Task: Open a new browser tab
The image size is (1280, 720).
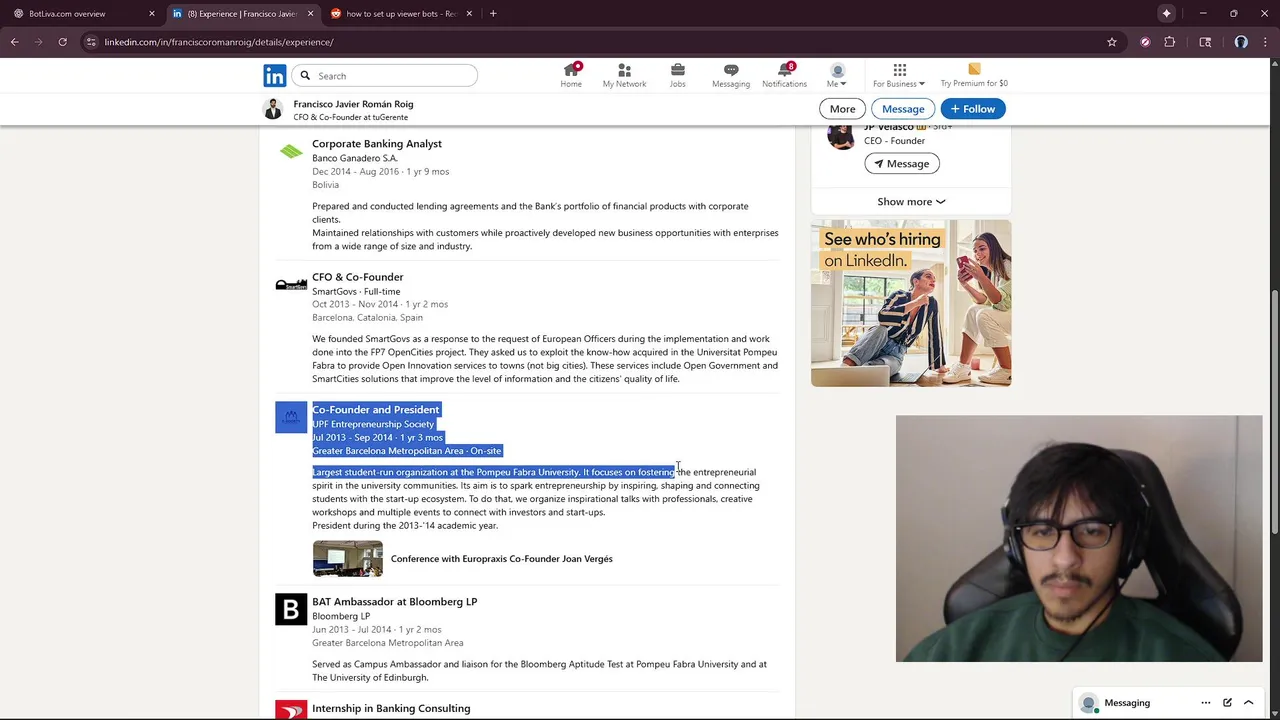Action: pos(493,14)
